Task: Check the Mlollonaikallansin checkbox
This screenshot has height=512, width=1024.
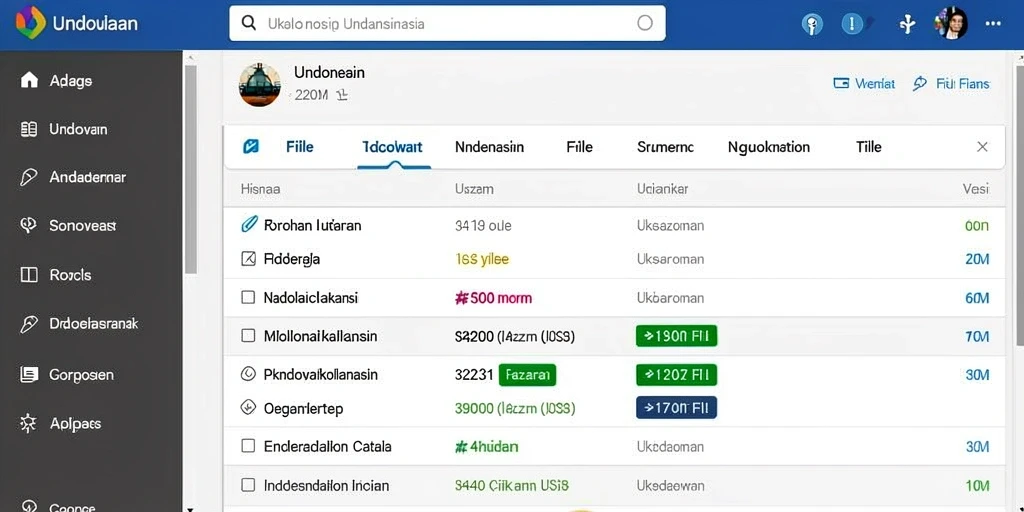Action: coord(248,336)
